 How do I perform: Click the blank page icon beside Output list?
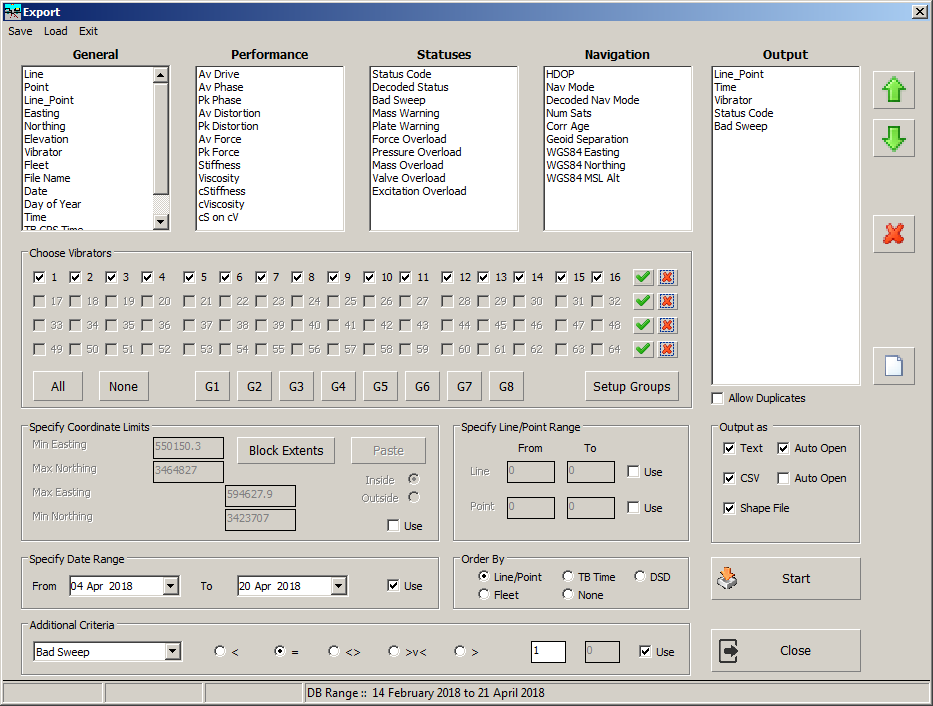pos(893,366)
